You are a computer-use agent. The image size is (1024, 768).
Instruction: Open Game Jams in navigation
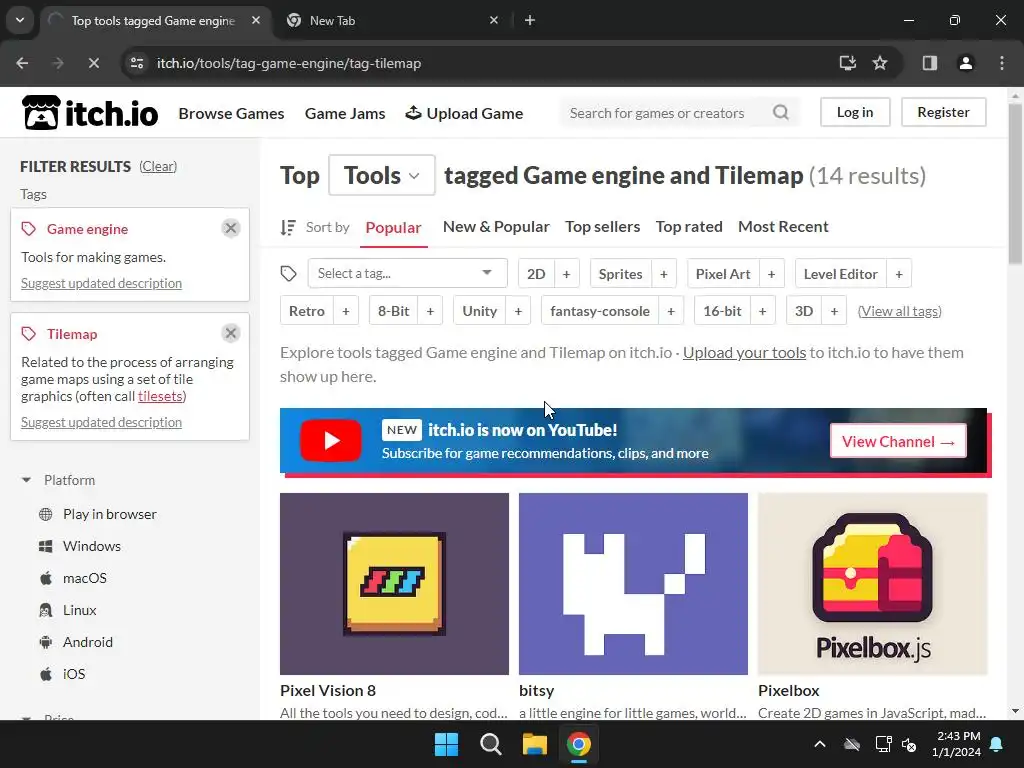coord(345,113)
